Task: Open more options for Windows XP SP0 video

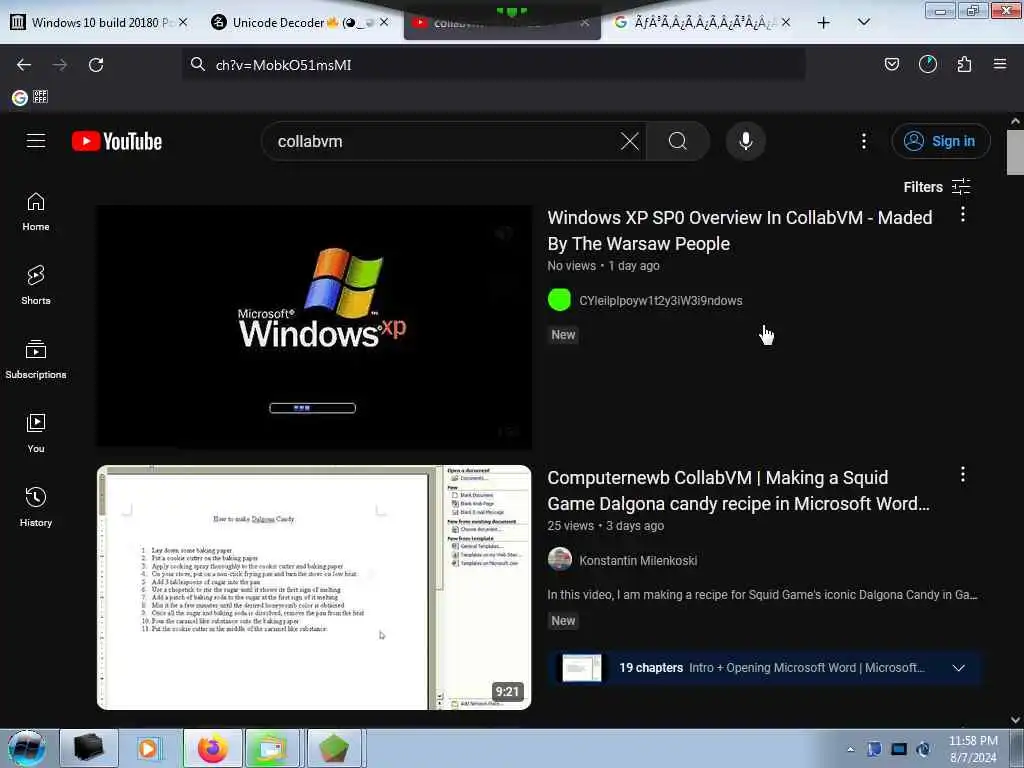Action: [963, 215]
